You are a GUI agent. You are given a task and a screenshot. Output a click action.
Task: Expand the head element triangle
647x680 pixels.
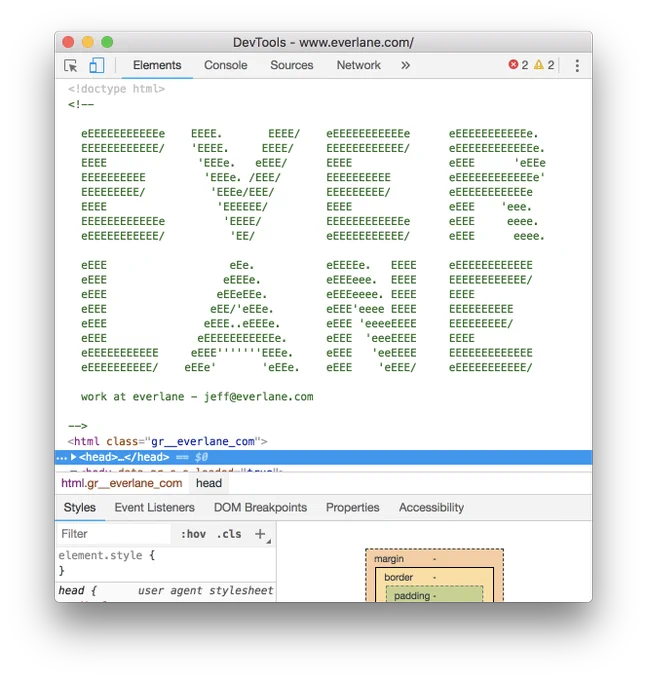coord(74,457)
